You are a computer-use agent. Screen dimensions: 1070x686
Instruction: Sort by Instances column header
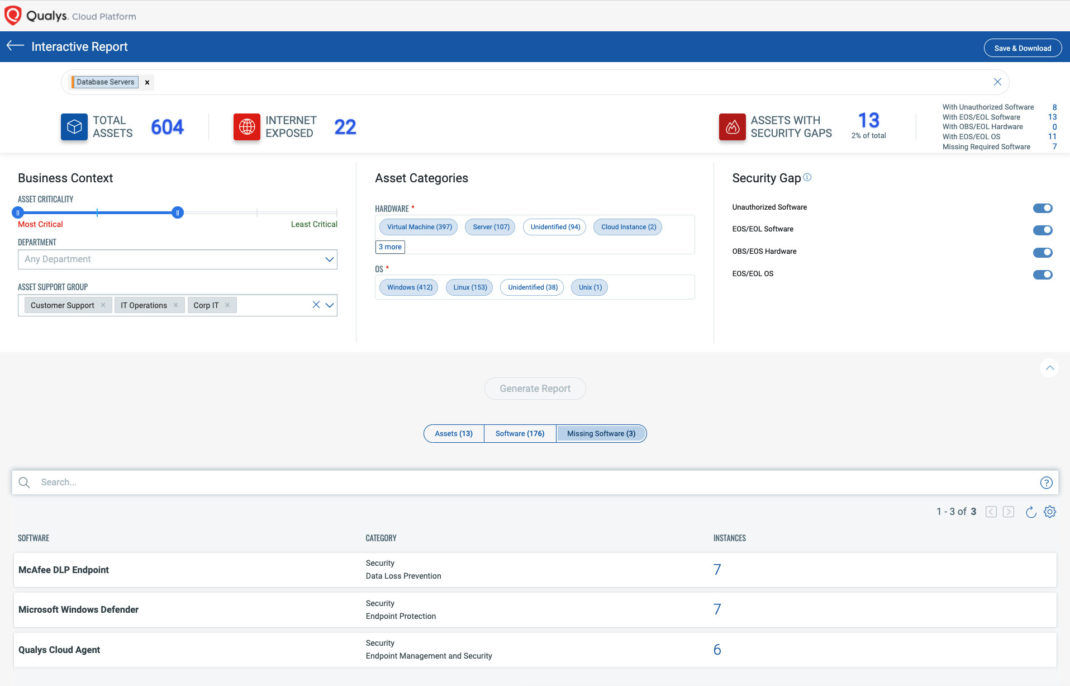click(x=729, y=538)
